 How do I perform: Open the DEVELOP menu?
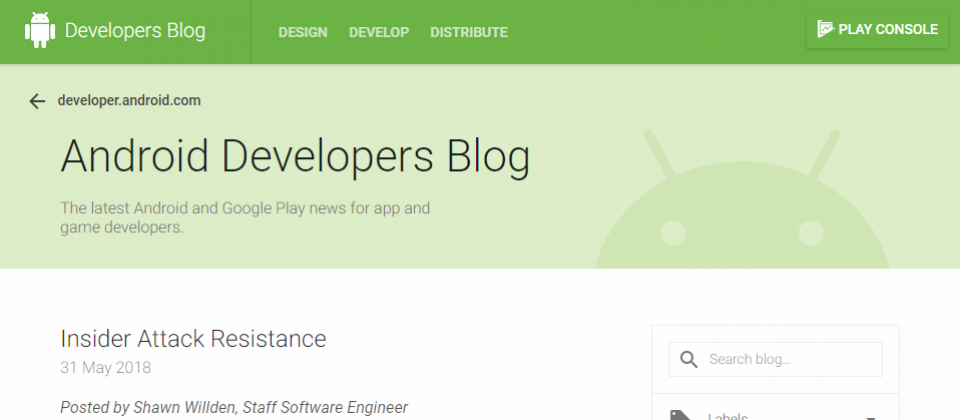[x=379, y=32]
